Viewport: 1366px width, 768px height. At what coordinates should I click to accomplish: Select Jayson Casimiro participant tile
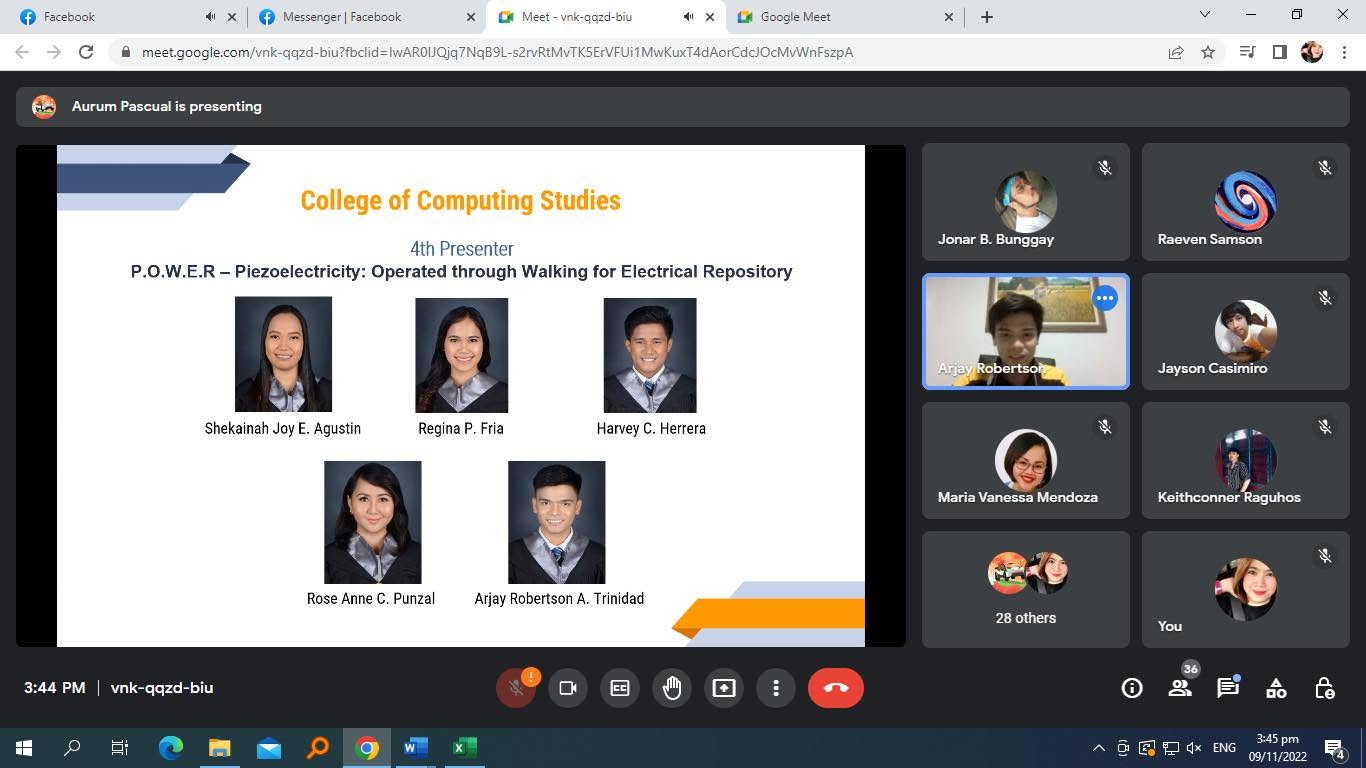tap(1245, 331)
